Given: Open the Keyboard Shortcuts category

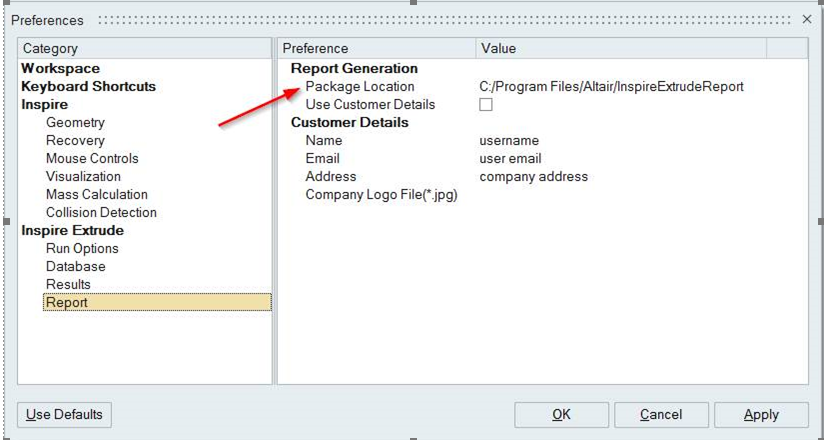Looking at the screenshot, I should [x=88, y=86].
